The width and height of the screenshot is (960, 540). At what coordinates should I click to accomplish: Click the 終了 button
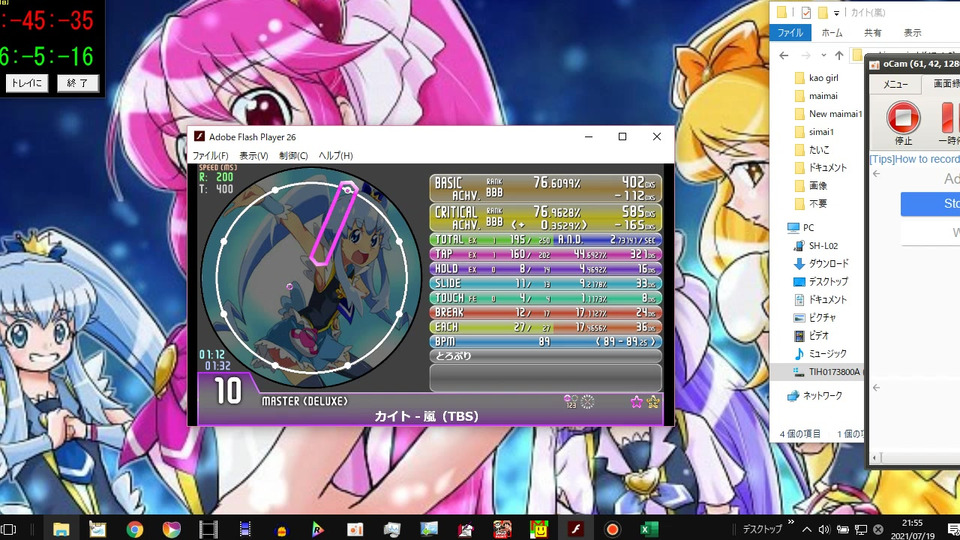point(77,83)
